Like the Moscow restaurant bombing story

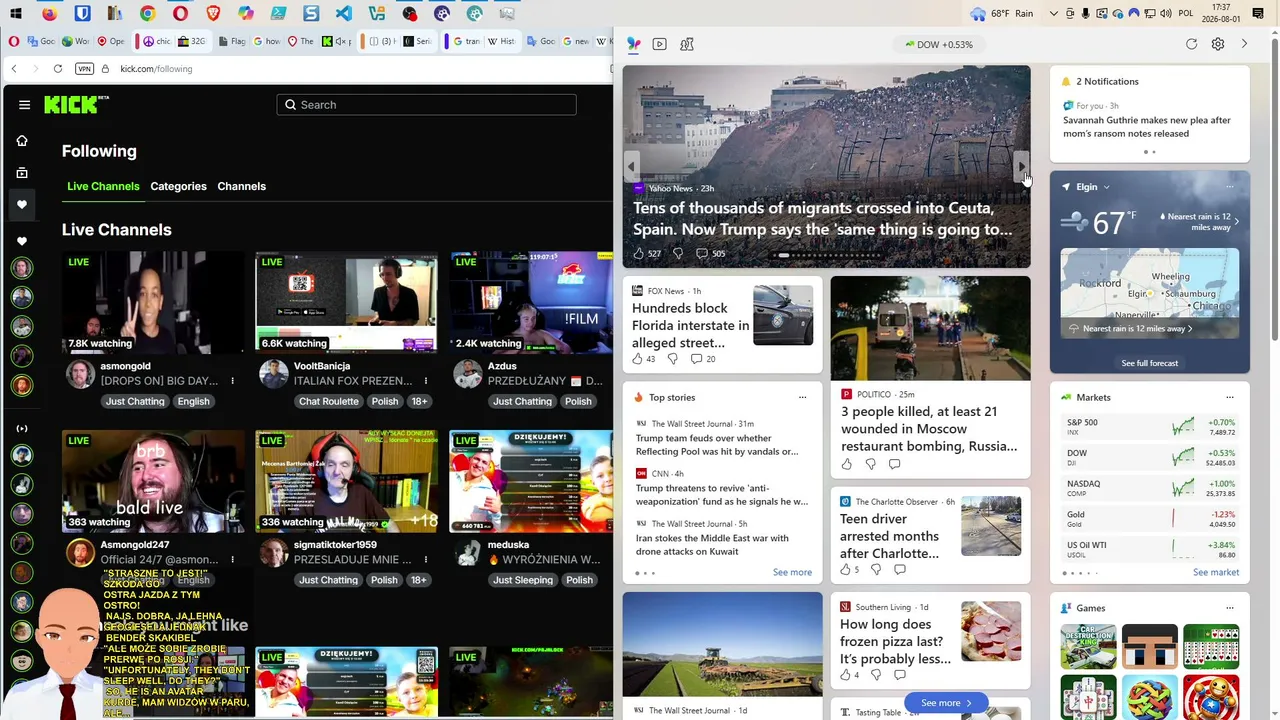(847, 464)
